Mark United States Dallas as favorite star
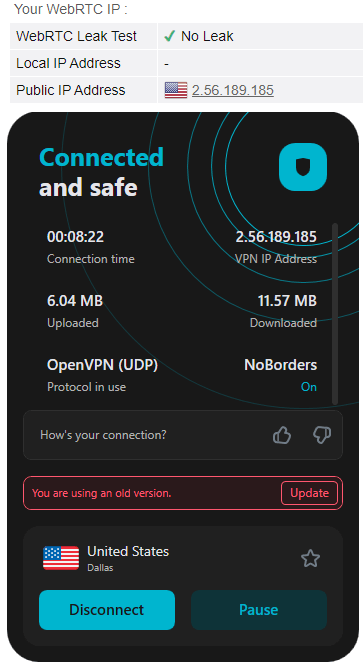This screenshot has height=668, width=363. pyautogui.click(x=310, y=558)
